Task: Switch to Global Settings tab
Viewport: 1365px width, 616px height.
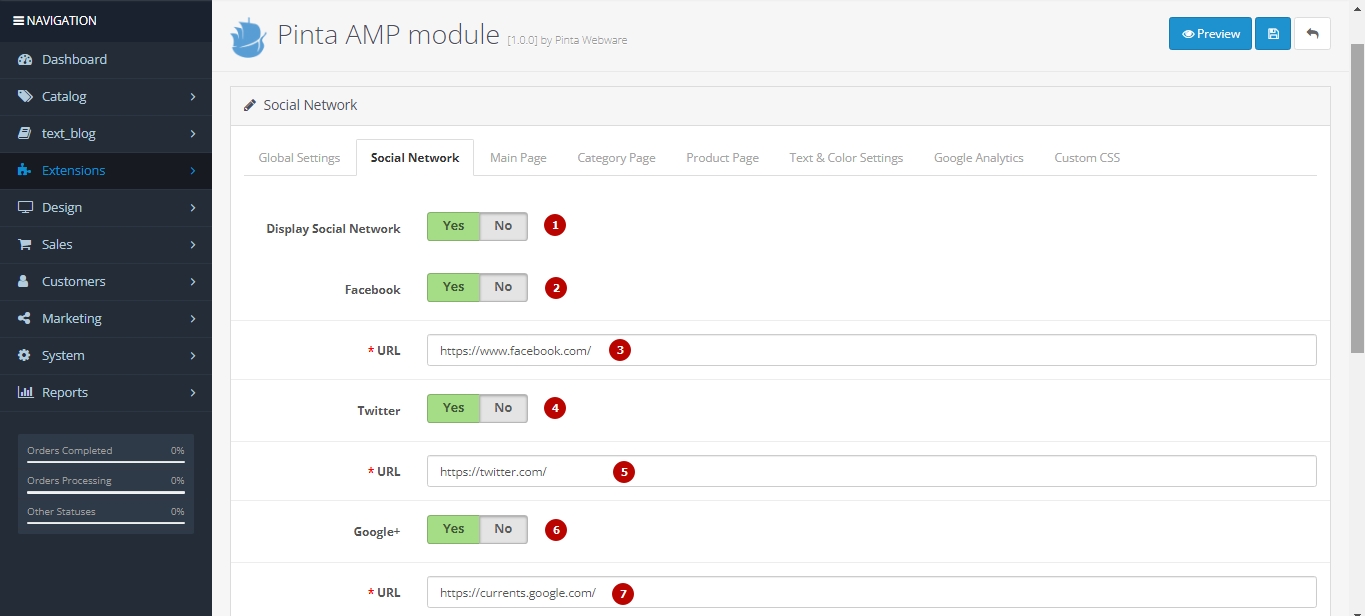Action: pyautogui.click(x=299, y=158)
